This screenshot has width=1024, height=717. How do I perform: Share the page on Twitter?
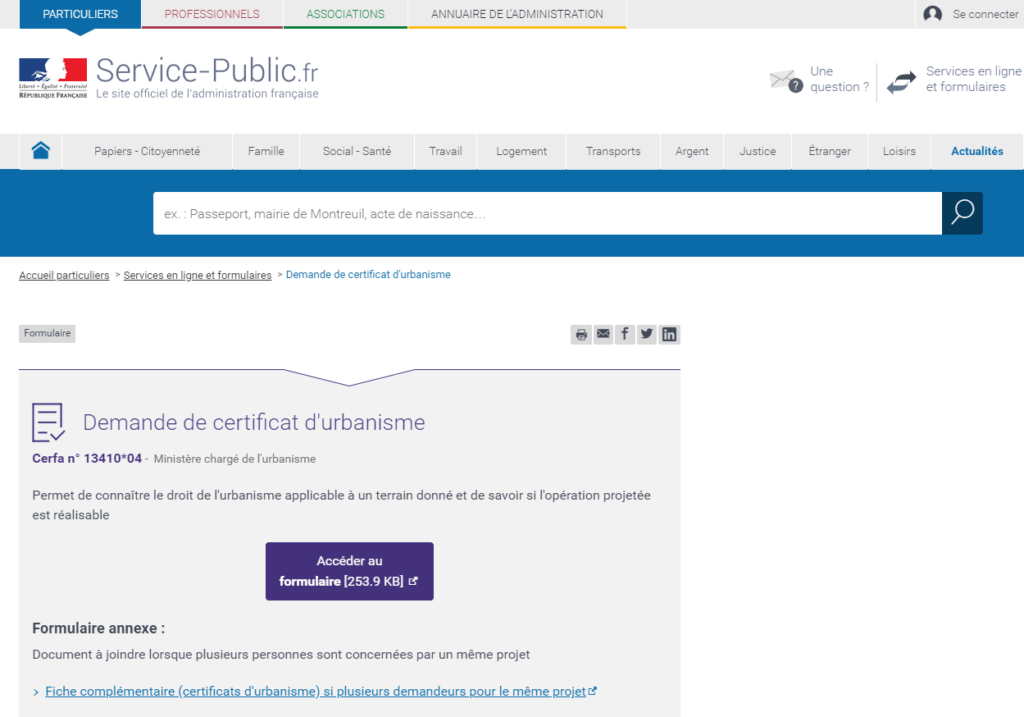pos(647,334)
